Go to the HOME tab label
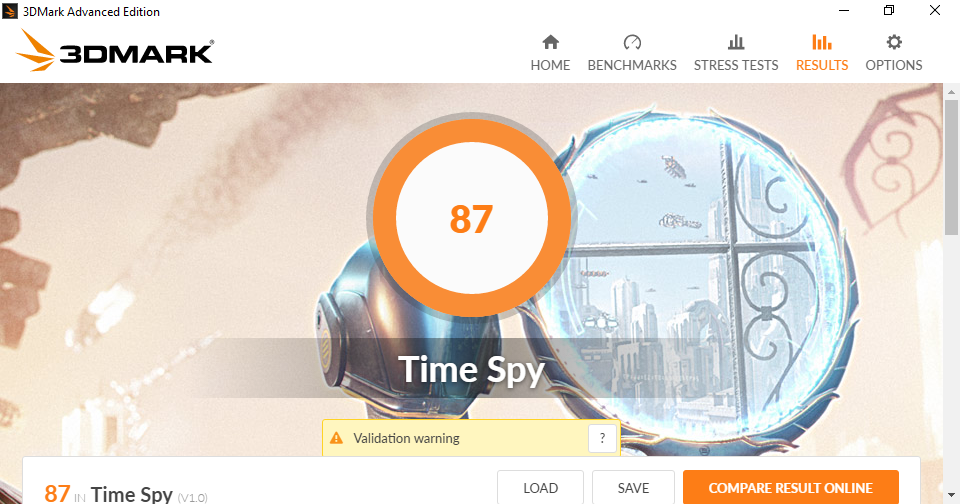960x504 pixels. (x=550, y=65)
